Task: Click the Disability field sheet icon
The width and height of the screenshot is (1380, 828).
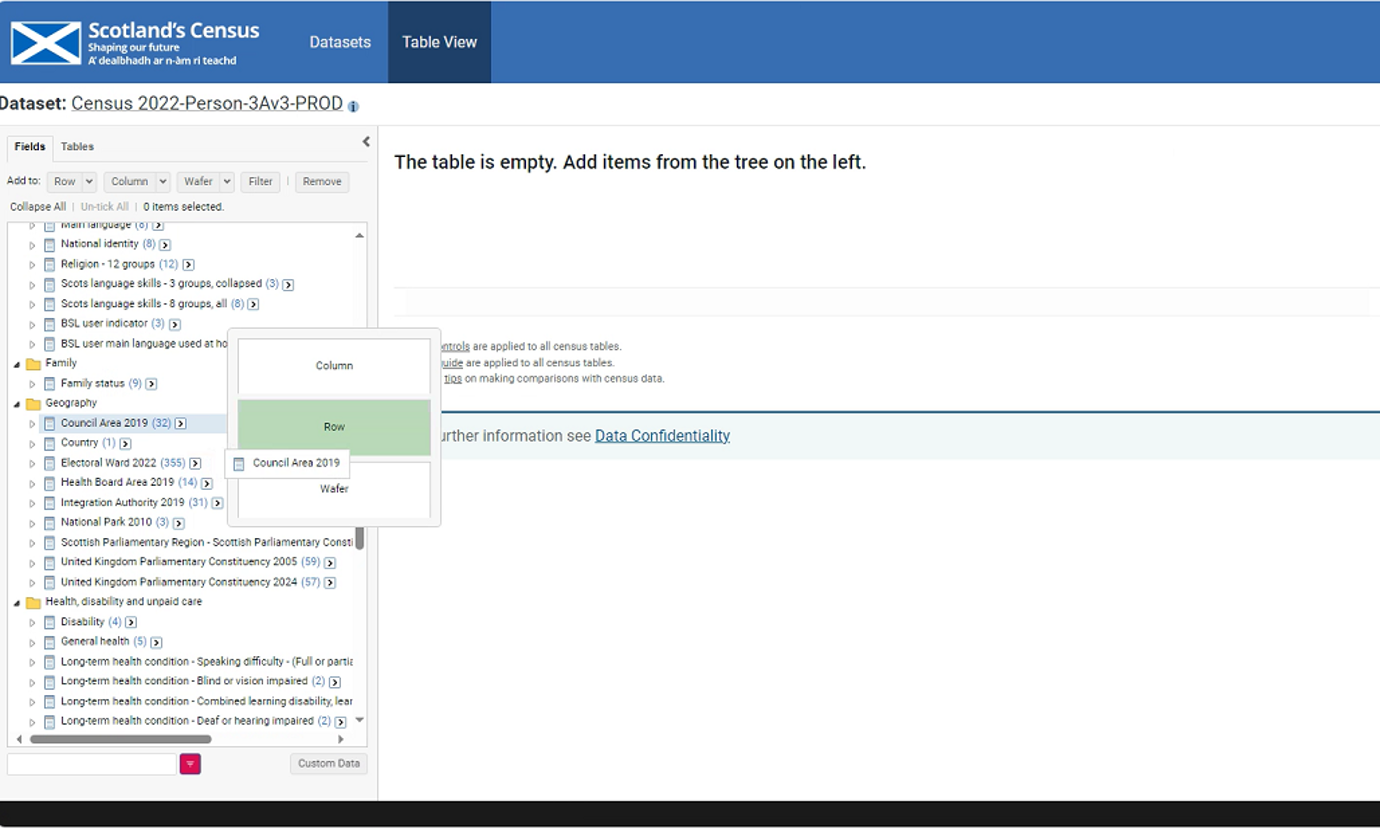Action: (x=49, y=622)
